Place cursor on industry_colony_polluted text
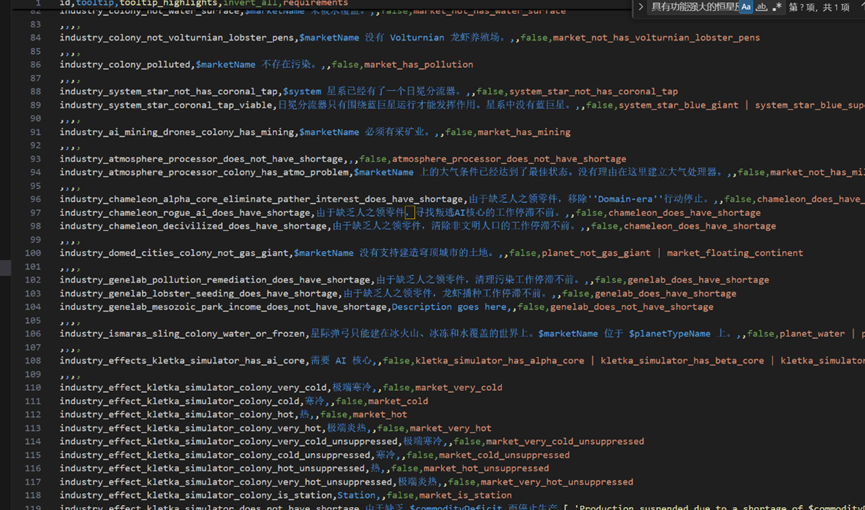 tap(125, 65)
